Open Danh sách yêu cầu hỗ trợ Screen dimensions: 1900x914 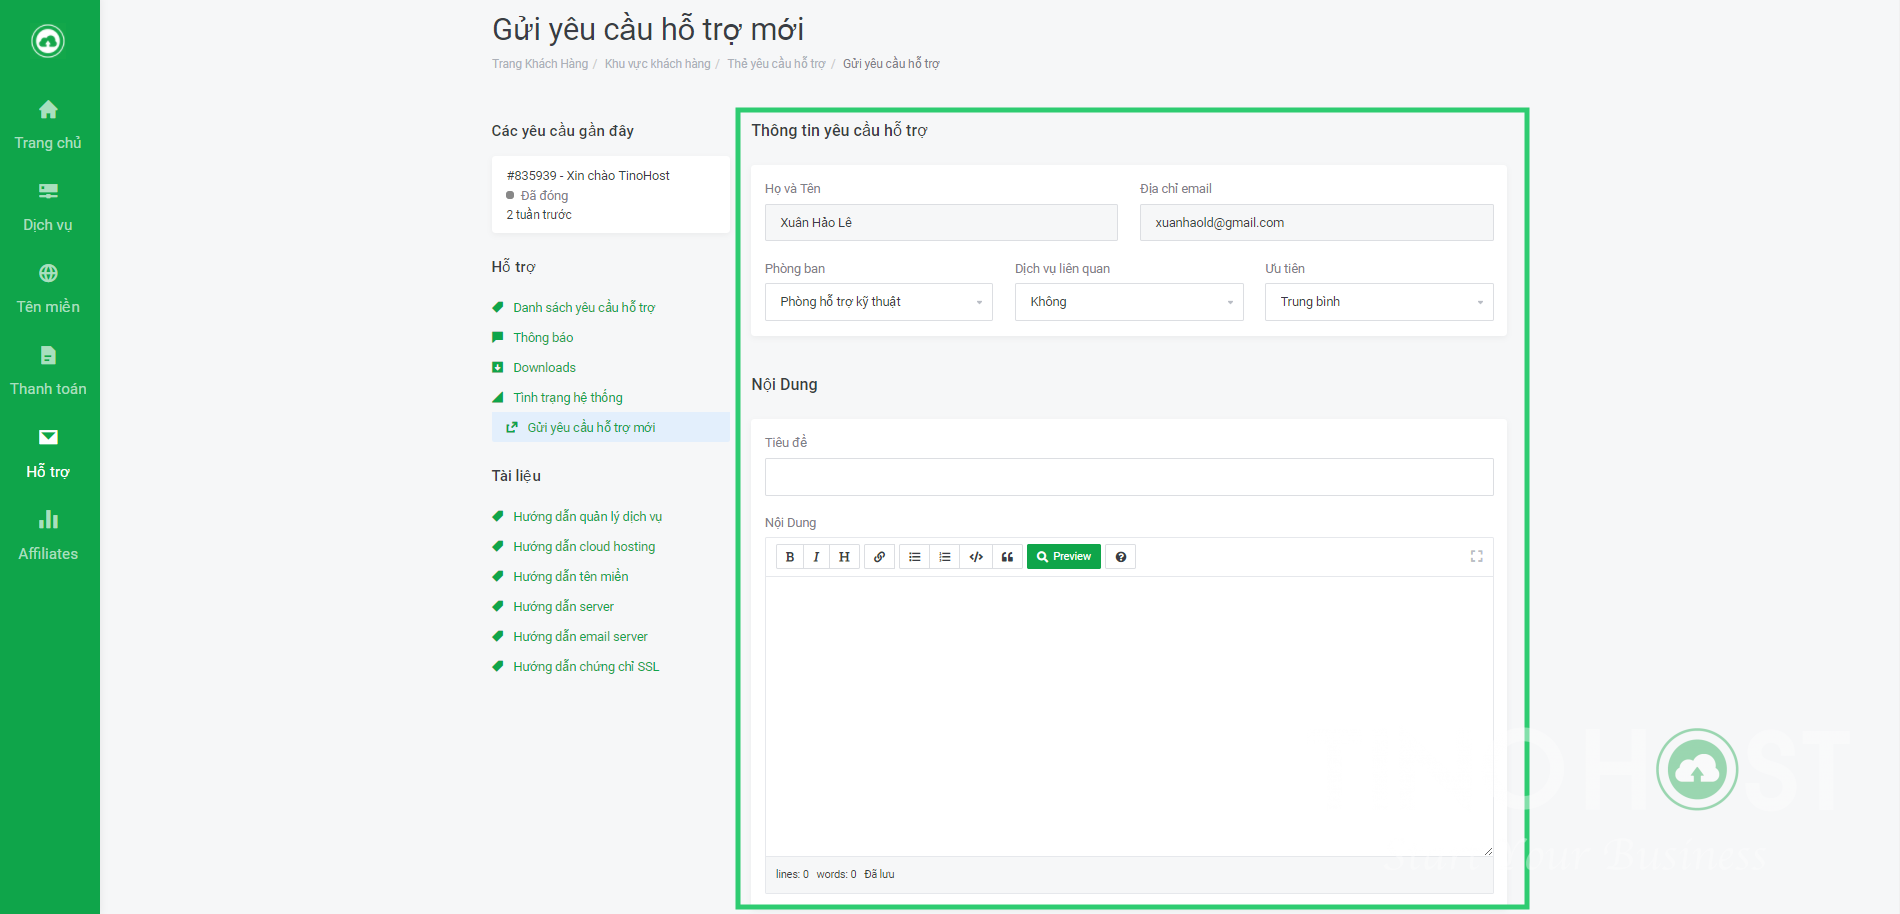tap(584, 307)
